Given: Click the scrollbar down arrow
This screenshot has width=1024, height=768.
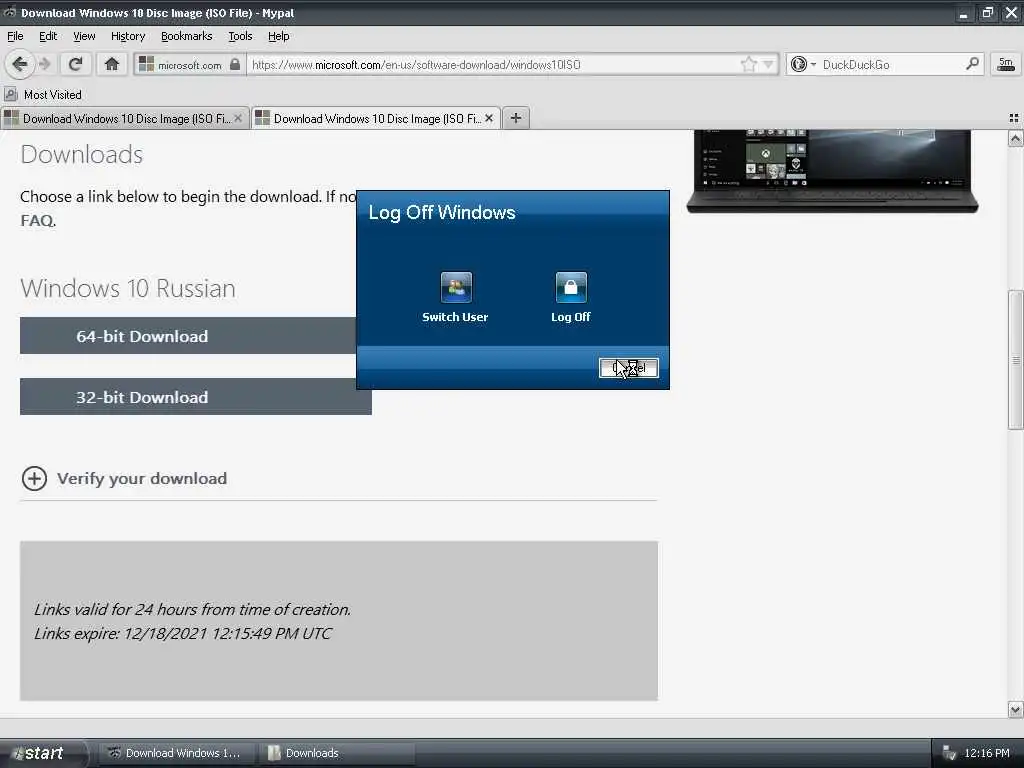Looking at the screenshot, I should pos(1015,709).
